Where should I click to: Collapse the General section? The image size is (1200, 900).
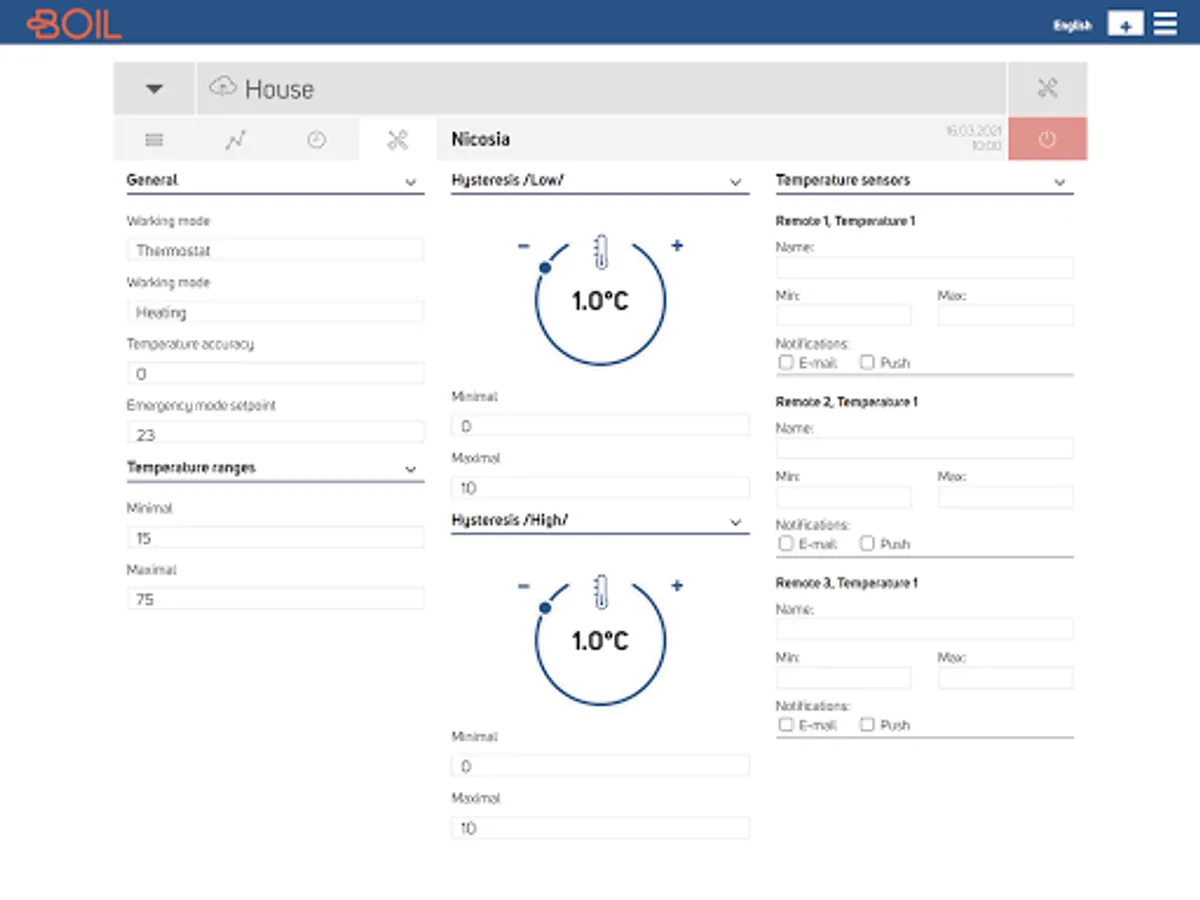pos(410,182)
